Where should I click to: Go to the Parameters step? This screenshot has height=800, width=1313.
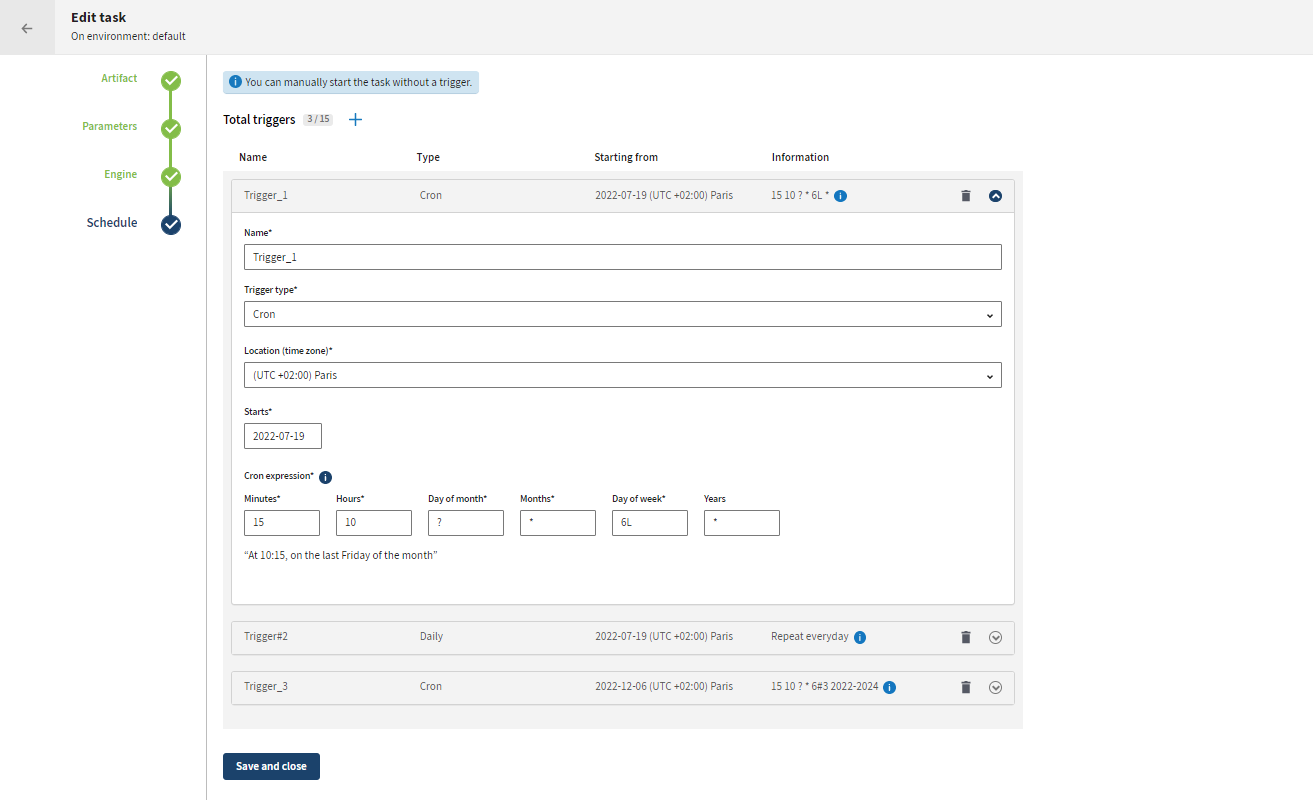pos(171,128)
